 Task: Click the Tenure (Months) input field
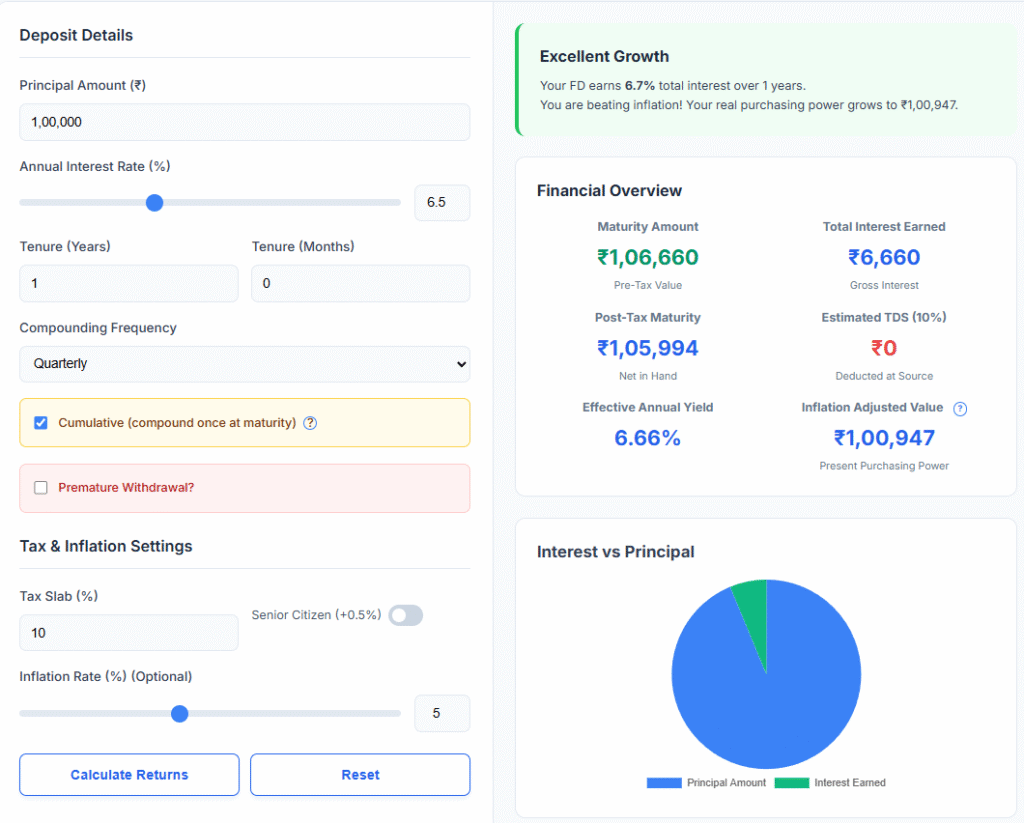360,283
